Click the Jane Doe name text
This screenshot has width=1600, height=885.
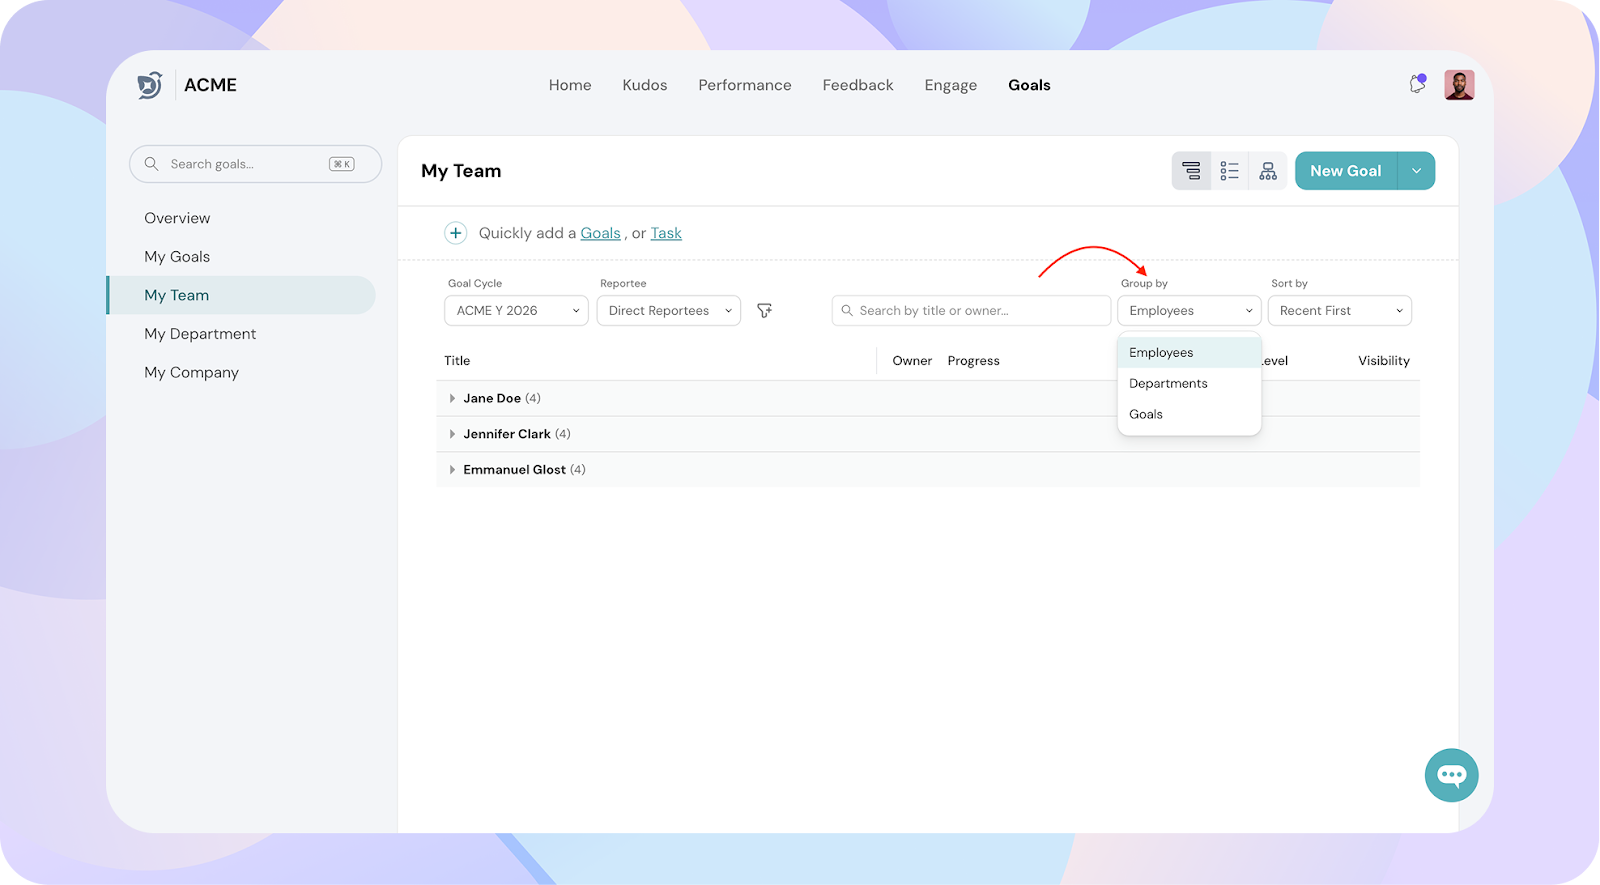pos(492,398)
